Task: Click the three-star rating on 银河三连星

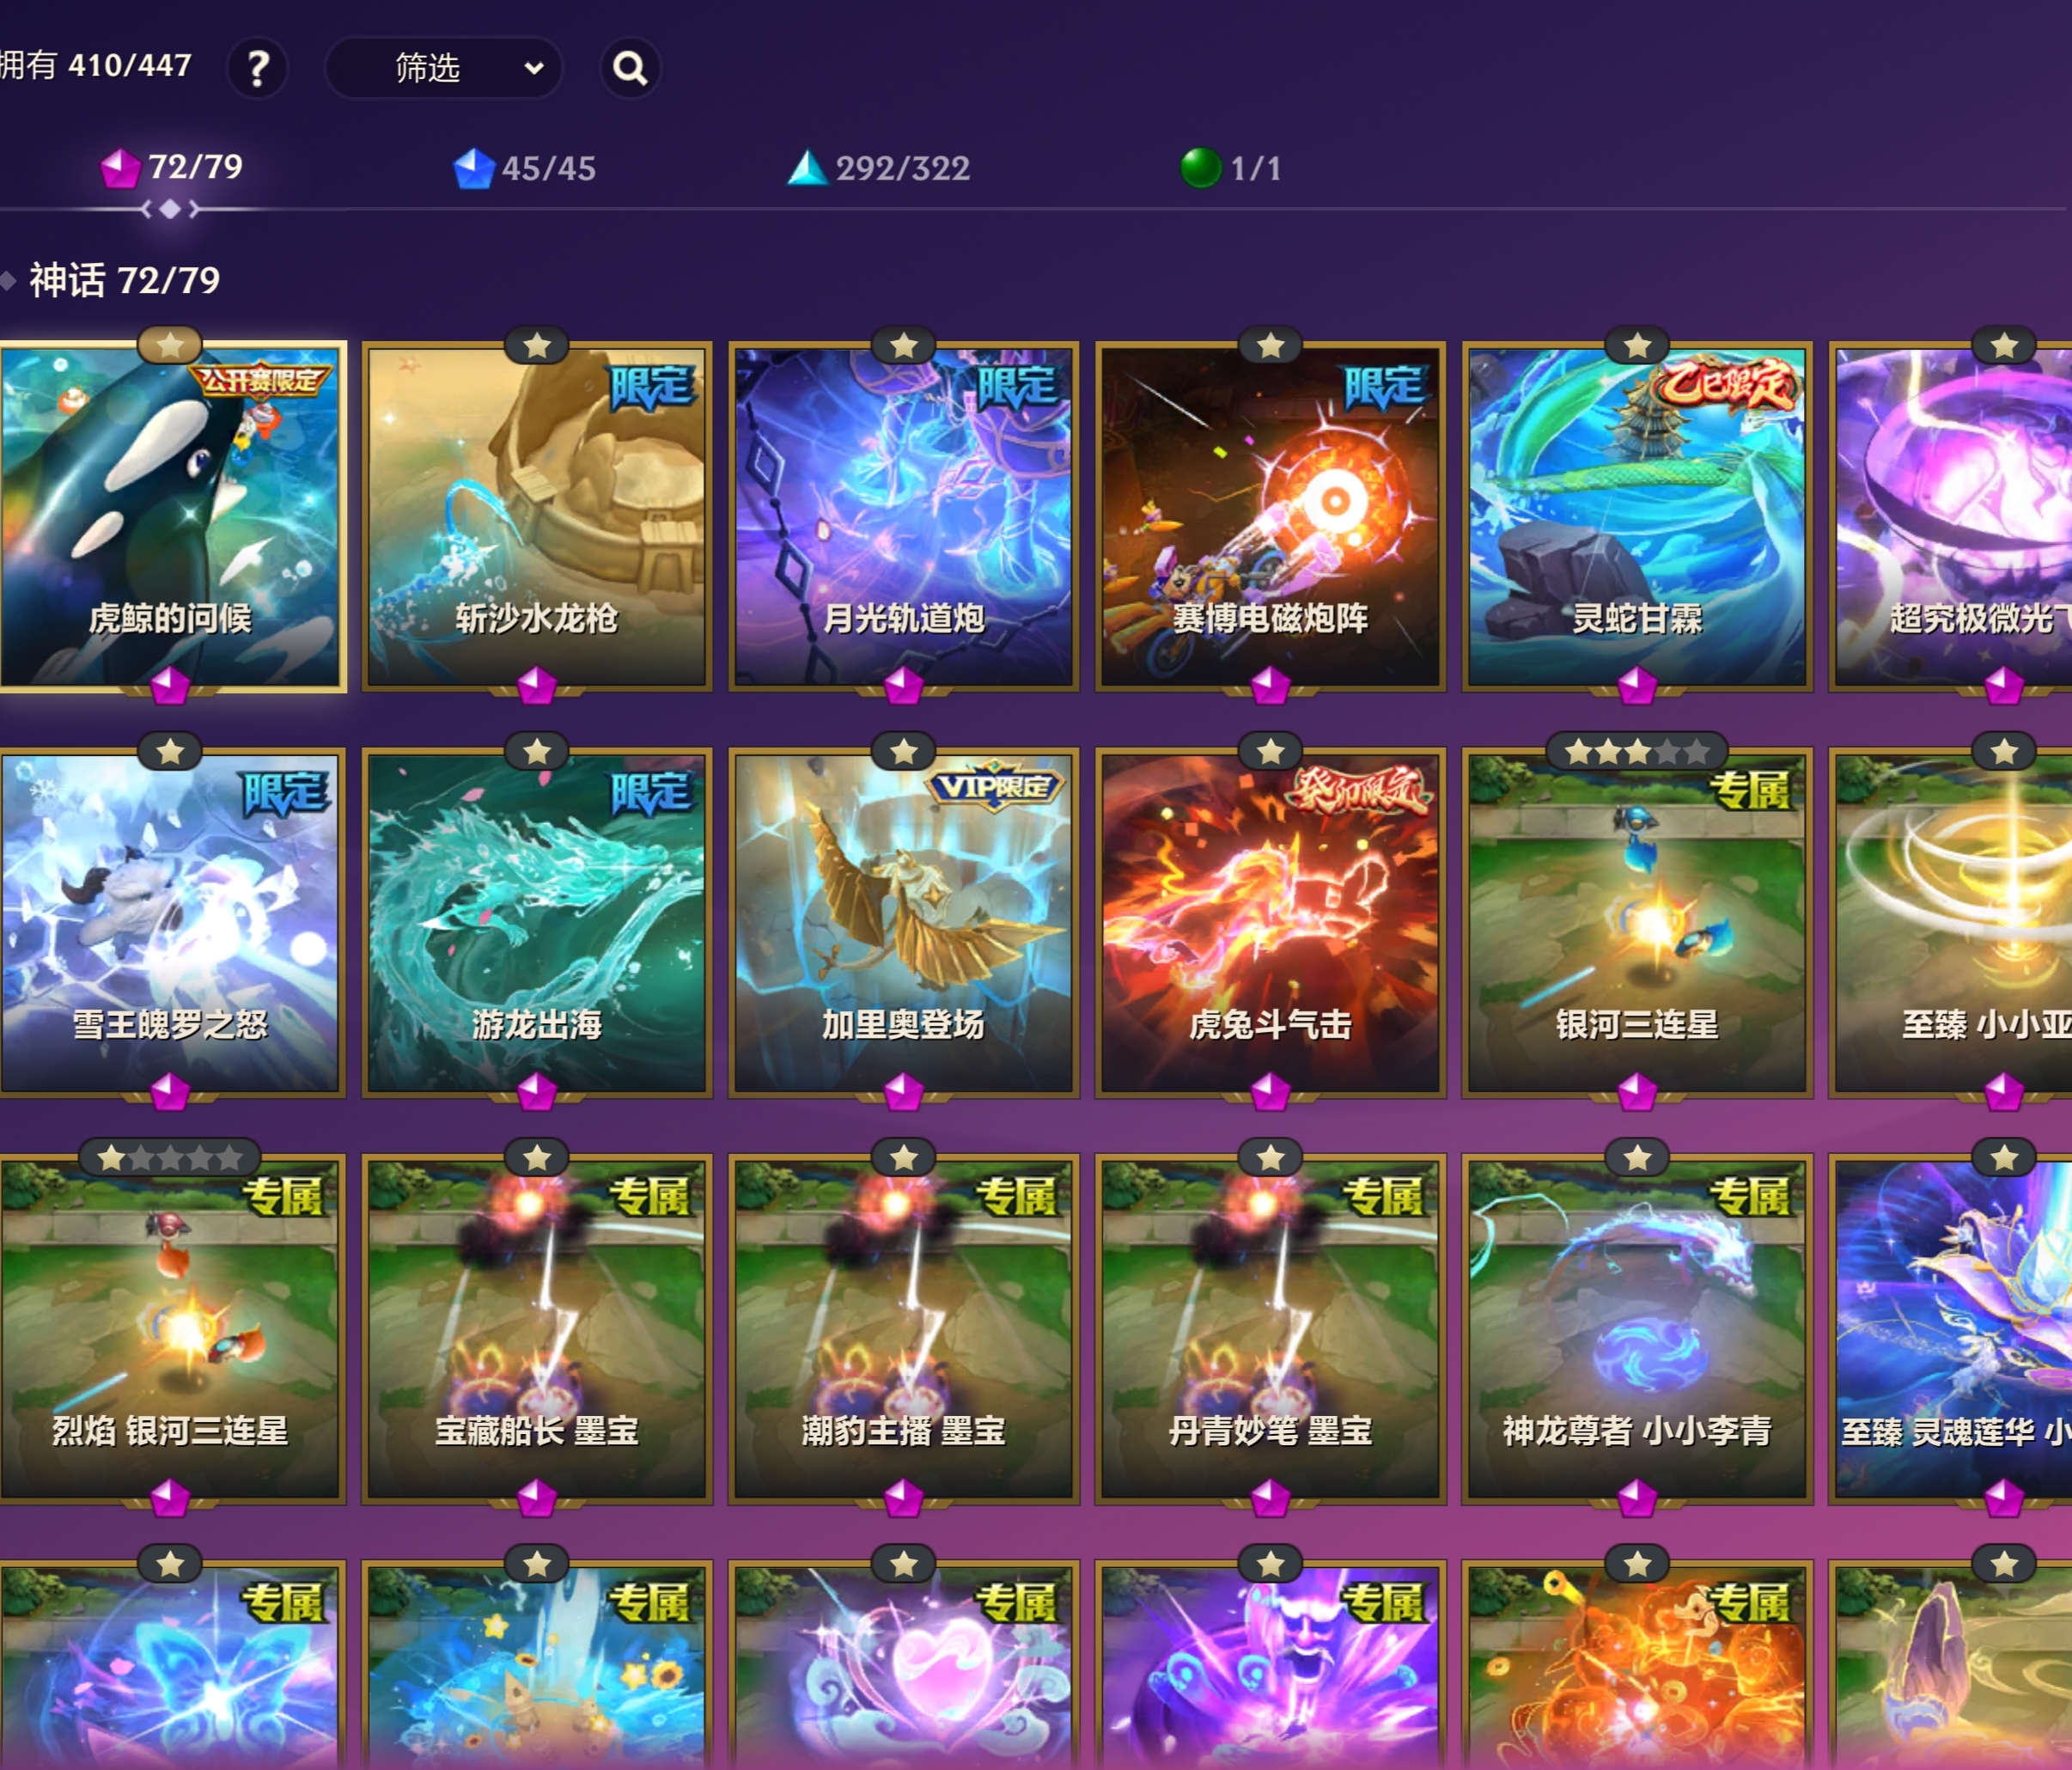Action: tap(1637, 752)
